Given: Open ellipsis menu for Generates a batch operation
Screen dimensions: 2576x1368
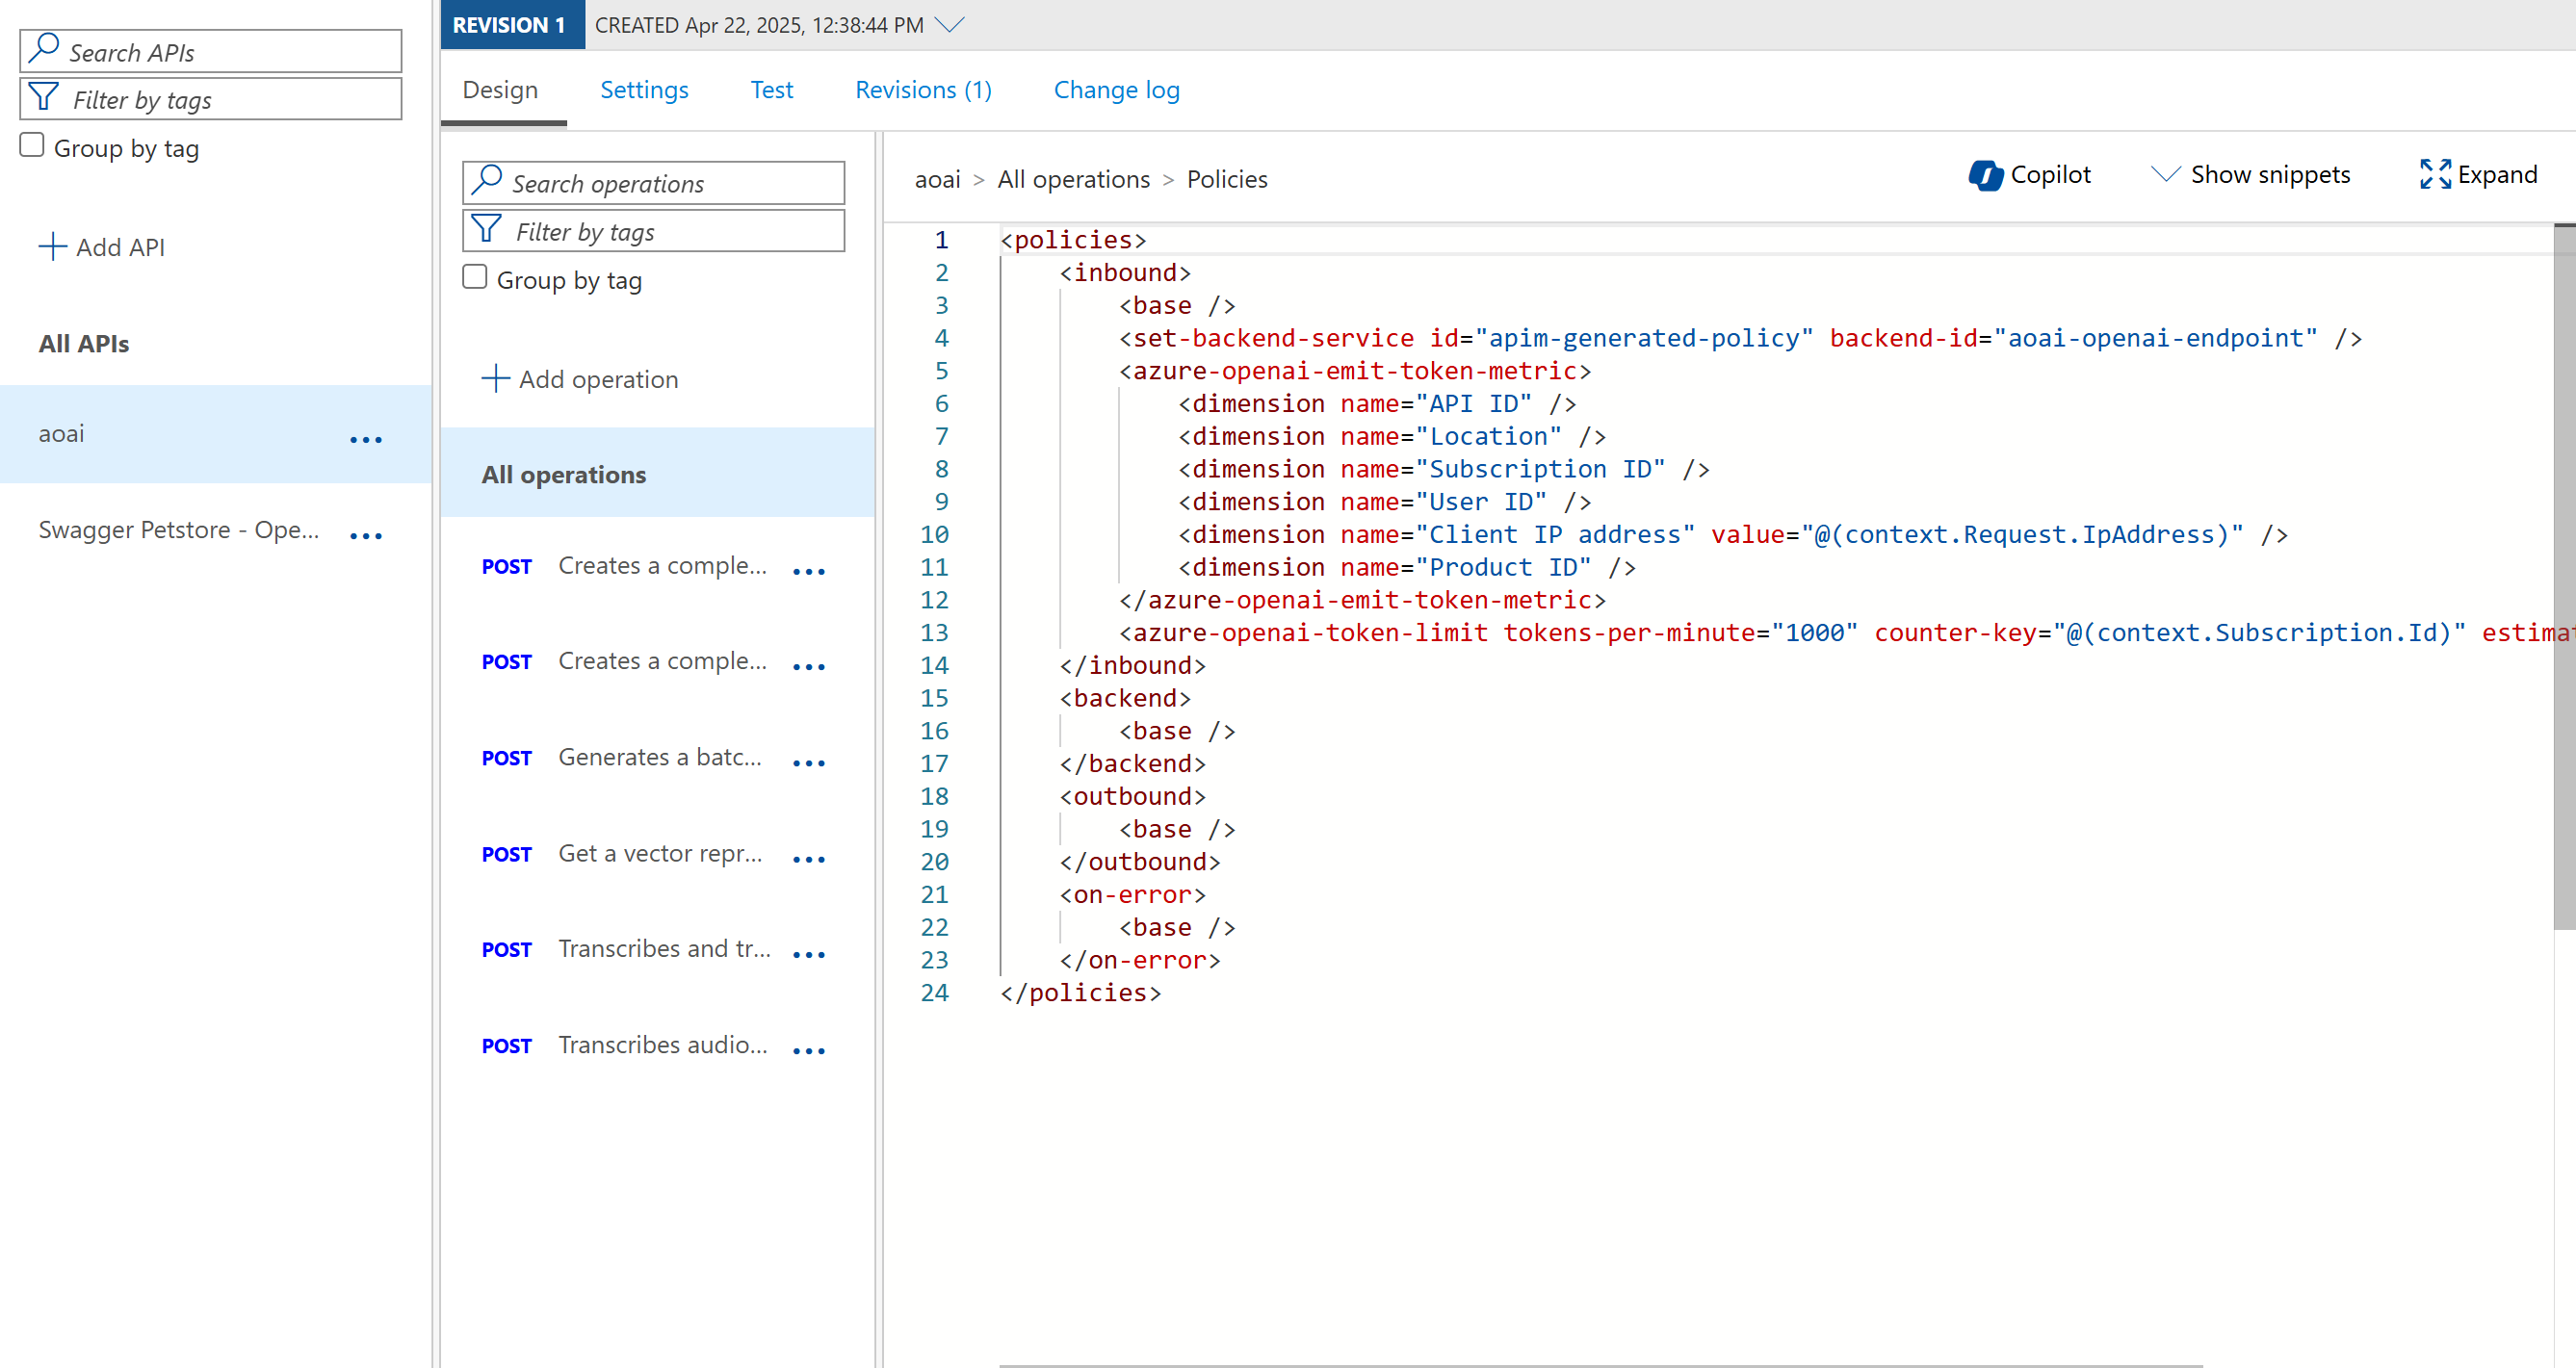Looking at the screenshot, I should pos(808,763).
